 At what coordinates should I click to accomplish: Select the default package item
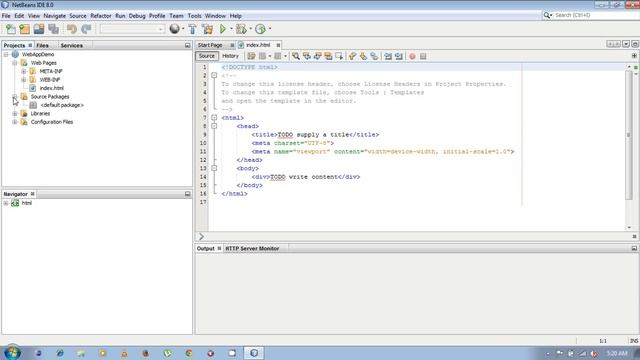pos(62,105)
